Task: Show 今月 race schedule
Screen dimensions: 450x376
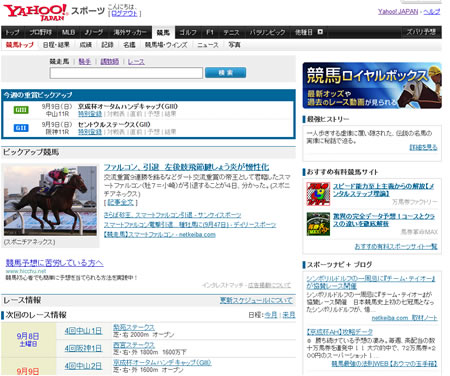Action: 271,315
